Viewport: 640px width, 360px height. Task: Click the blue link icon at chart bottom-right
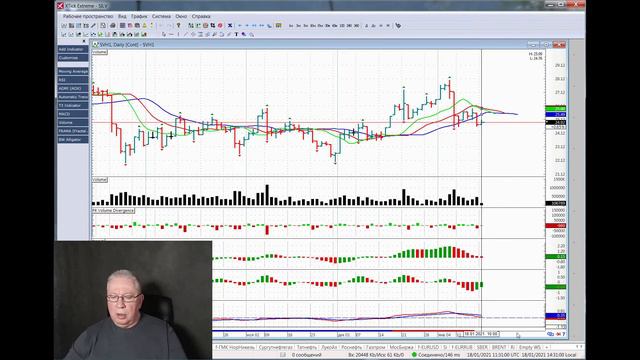tap(550, 334)
